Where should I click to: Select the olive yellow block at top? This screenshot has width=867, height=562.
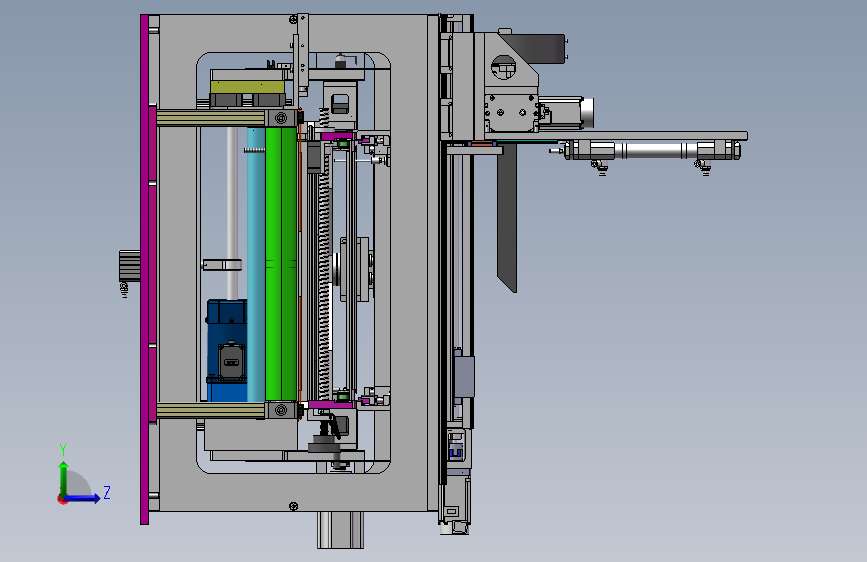tap(247, 87)
